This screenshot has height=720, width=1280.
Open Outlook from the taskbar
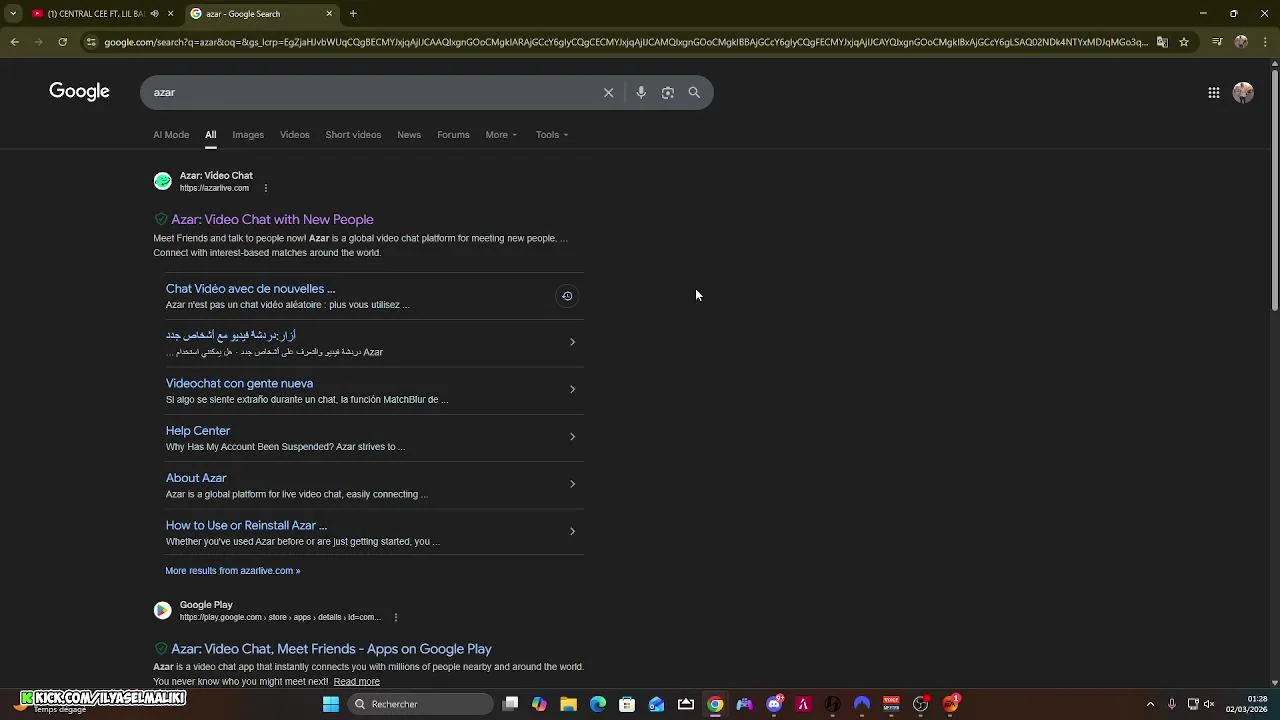tap(656, 704)
